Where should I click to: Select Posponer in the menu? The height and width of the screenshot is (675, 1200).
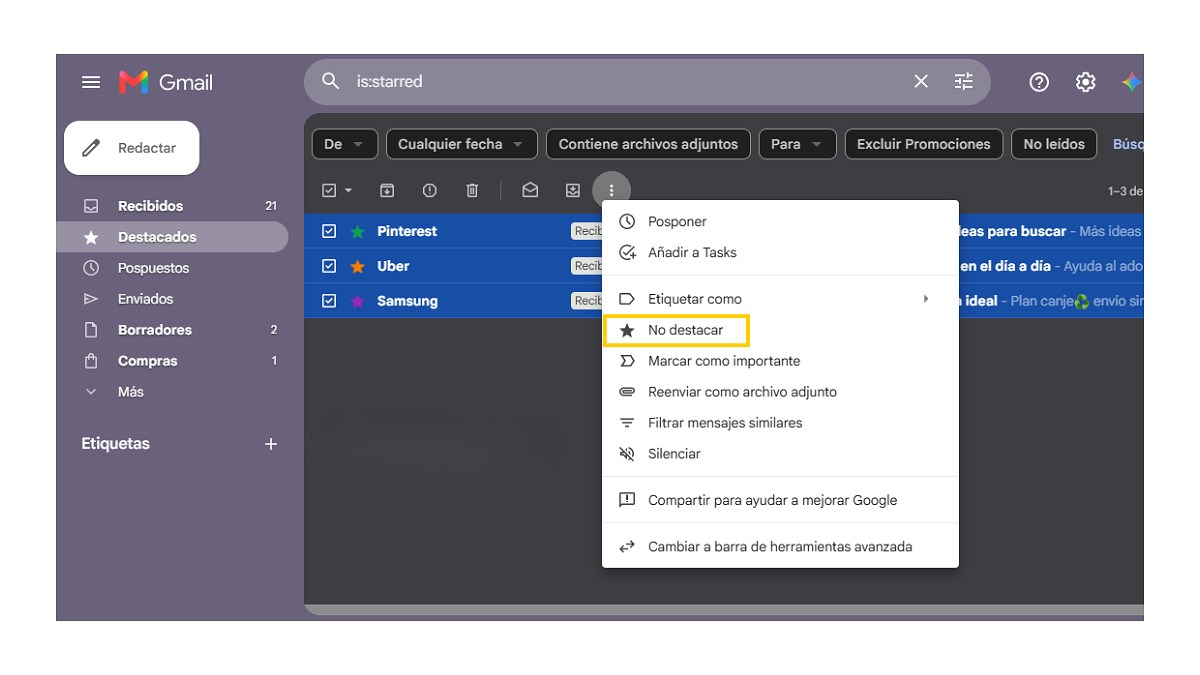point(780,222)
